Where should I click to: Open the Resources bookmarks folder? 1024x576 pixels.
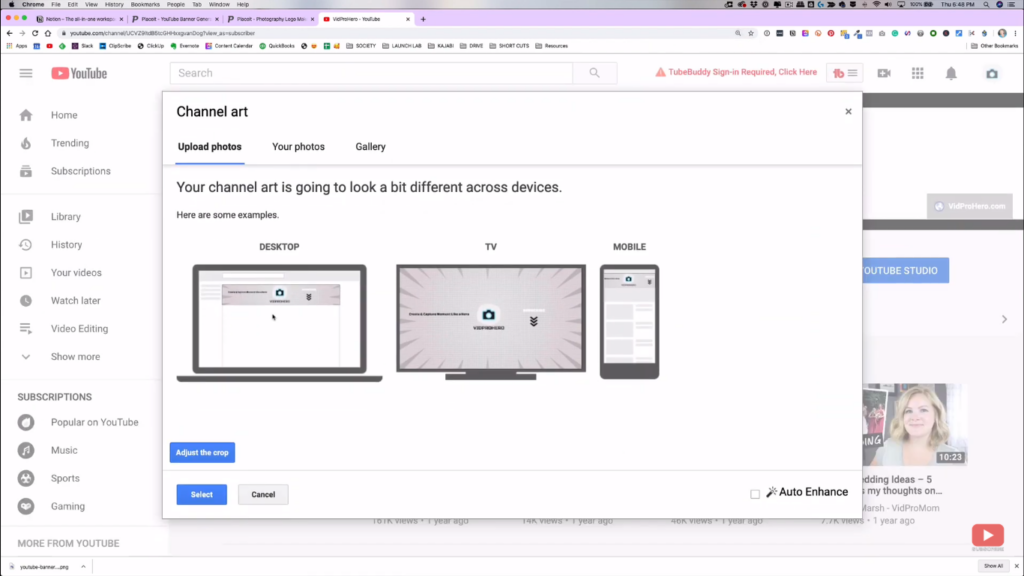coord(552,46)
